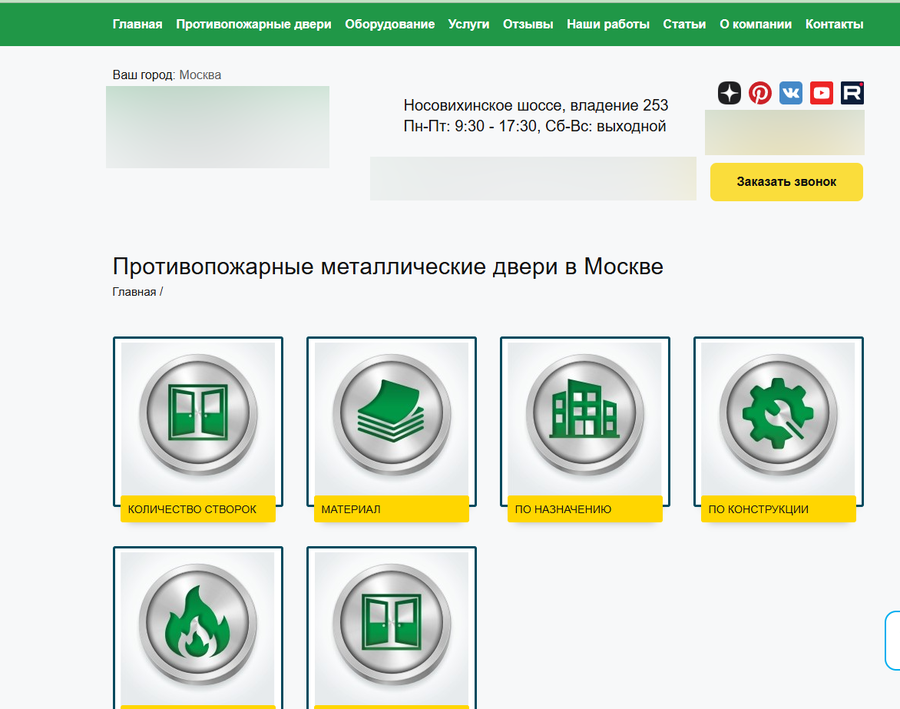The image size is (900, 709).
Task: Click the double door icon above Количество створок
Action: click(x=198, y=414)
